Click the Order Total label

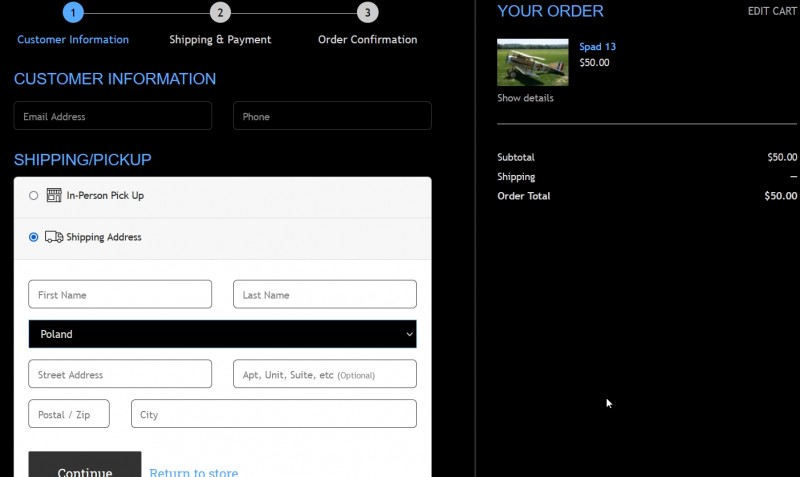click(523, 196)
